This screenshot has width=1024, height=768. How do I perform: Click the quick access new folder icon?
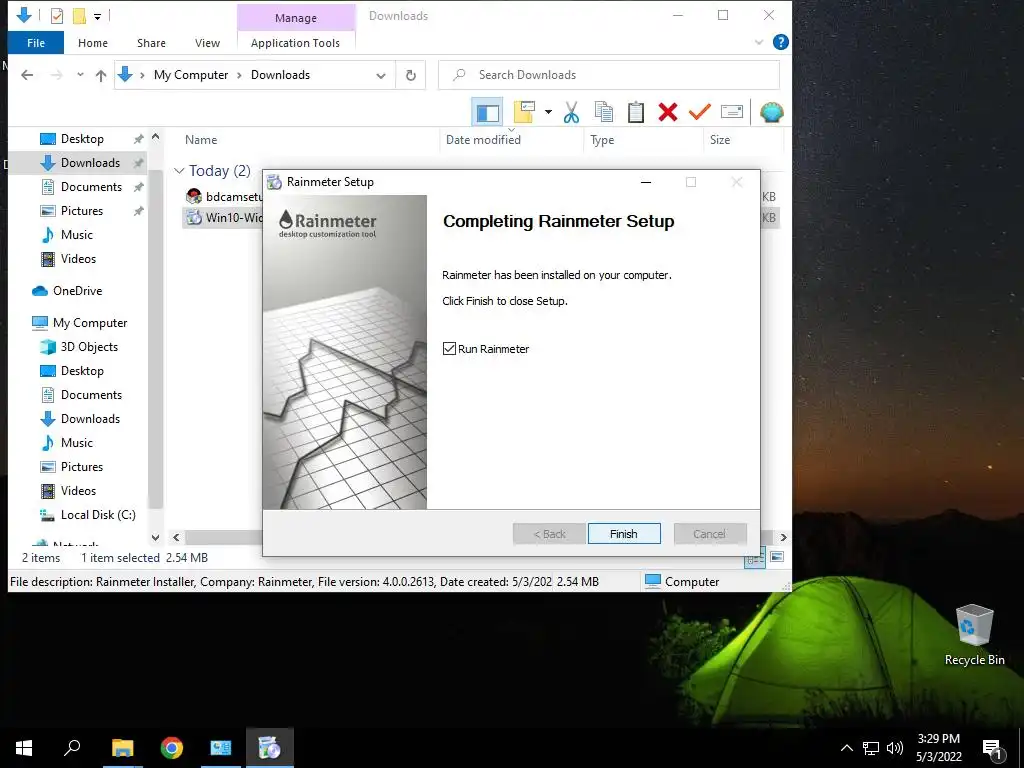pos(79,16)
